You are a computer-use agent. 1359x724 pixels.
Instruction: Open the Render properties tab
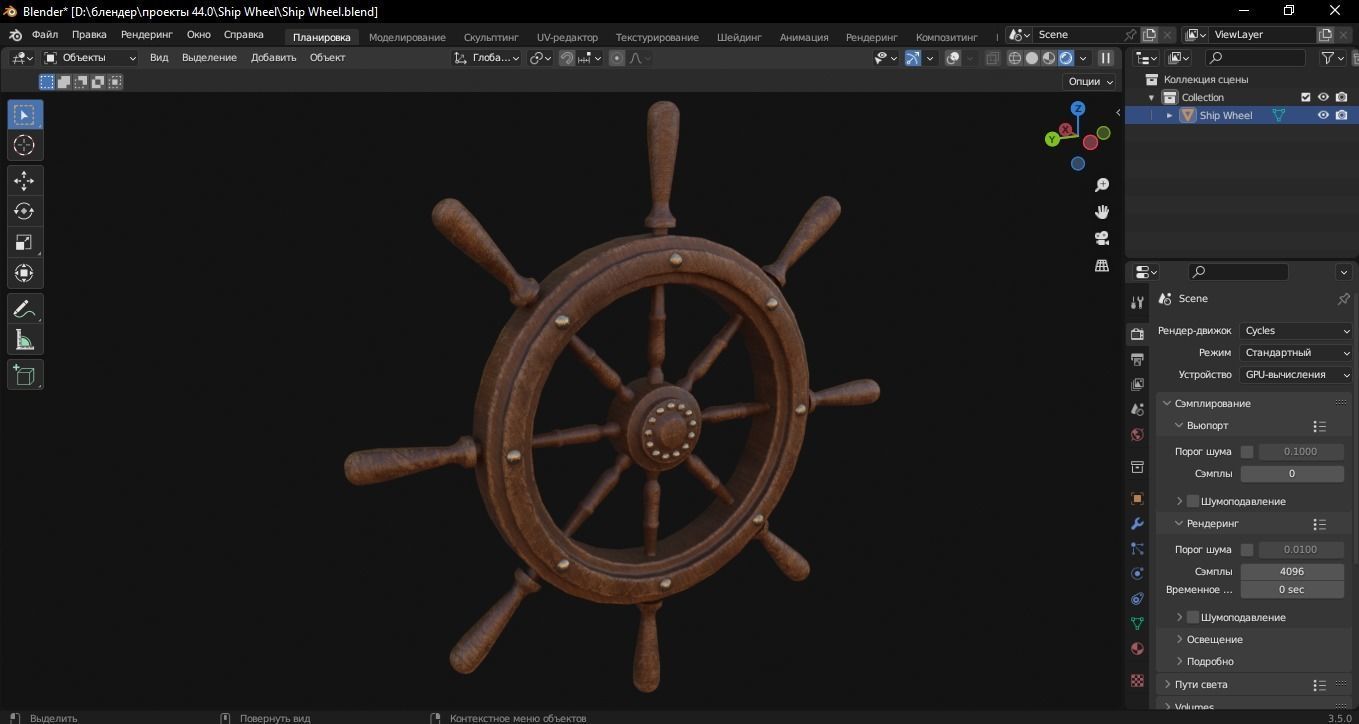coord(1137,334)
